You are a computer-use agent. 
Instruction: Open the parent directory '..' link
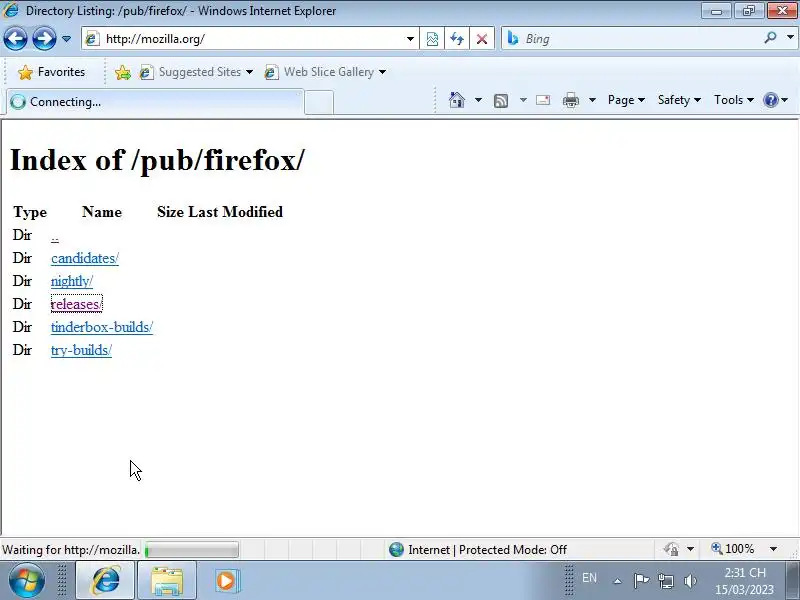[55, 237]
